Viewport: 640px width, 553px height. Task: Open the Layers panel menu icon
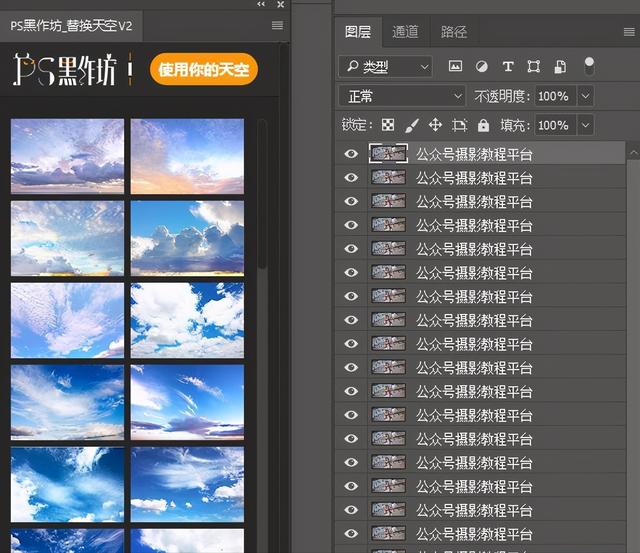(x=629, y=32)
